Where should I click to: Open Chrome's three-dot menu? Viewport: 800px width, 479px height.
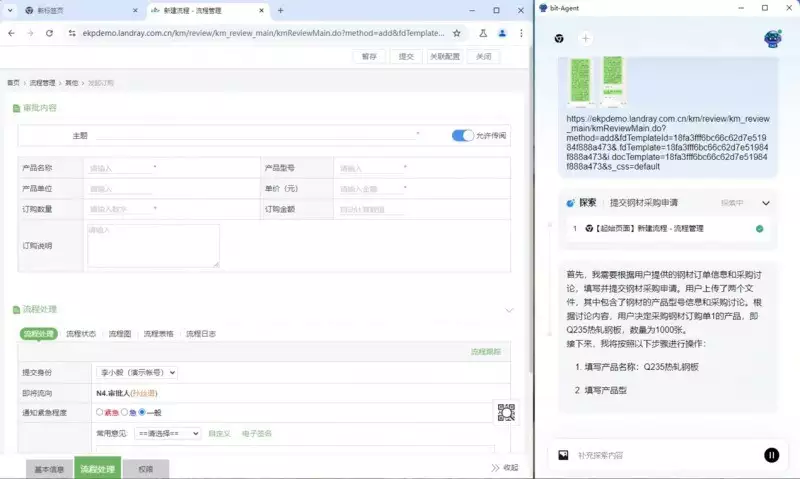(521, 33)
